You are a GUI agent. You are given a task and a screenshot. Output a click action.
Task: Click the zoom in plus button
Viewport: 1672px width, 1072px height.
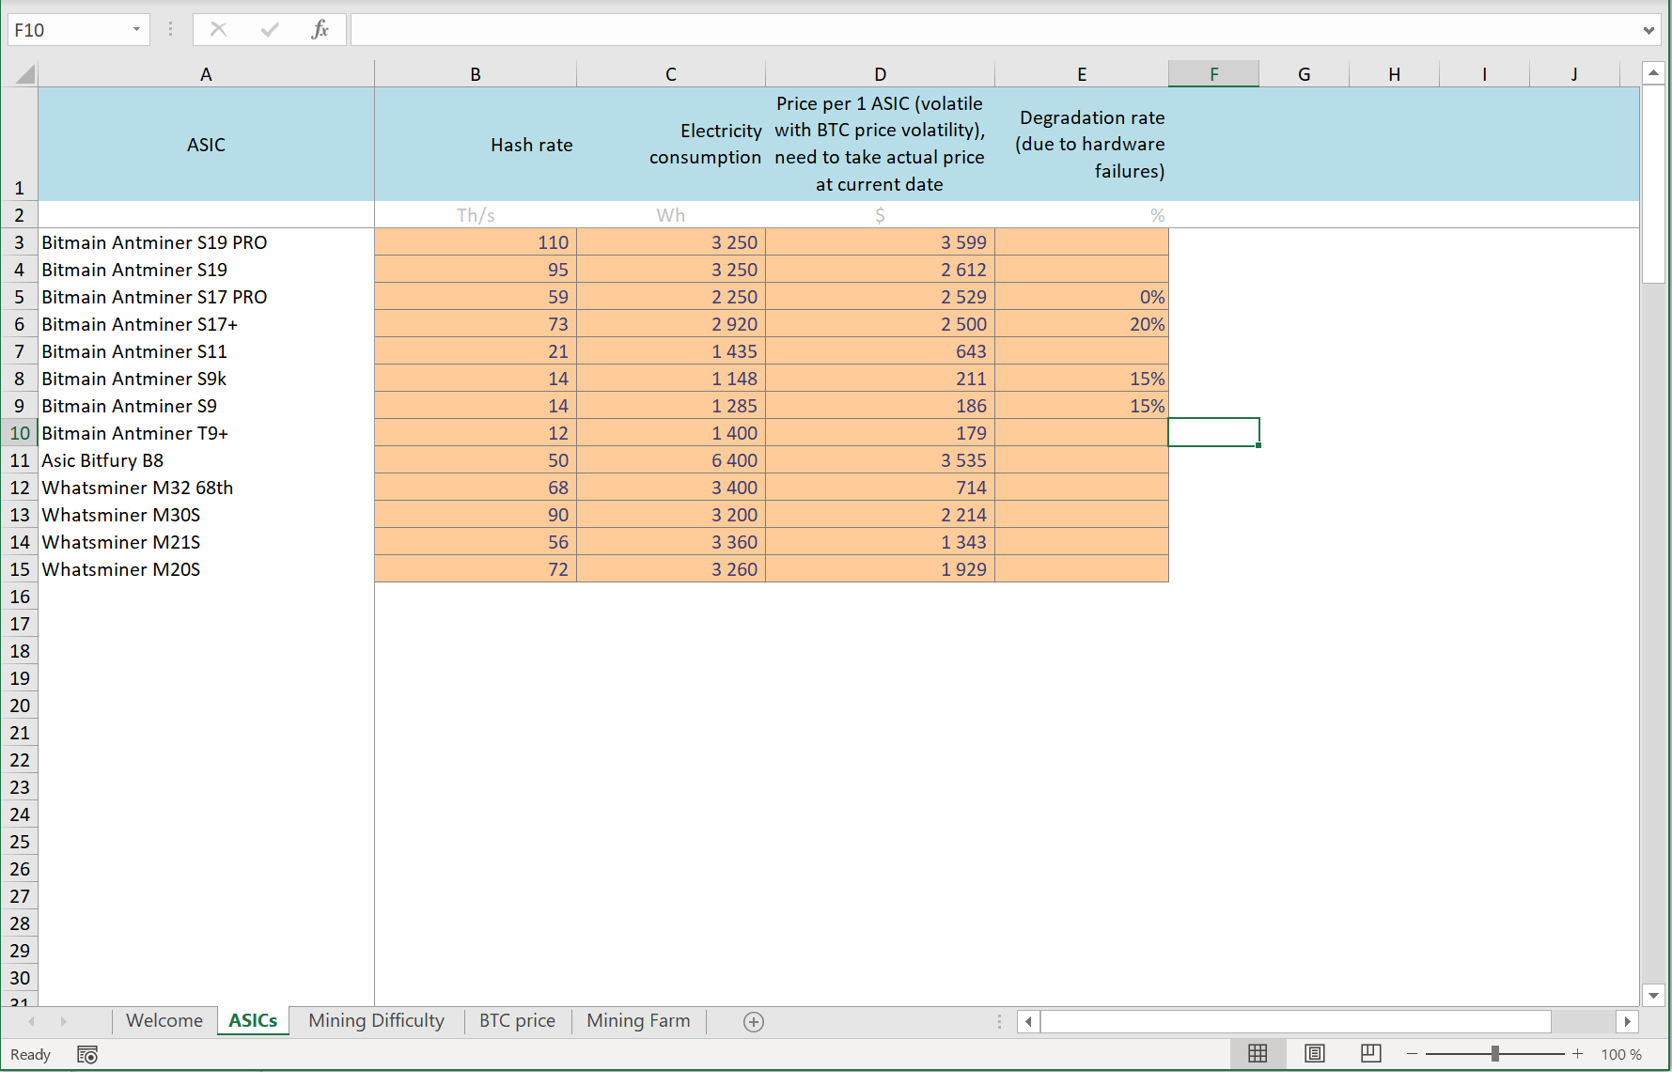point(1577,1054)
